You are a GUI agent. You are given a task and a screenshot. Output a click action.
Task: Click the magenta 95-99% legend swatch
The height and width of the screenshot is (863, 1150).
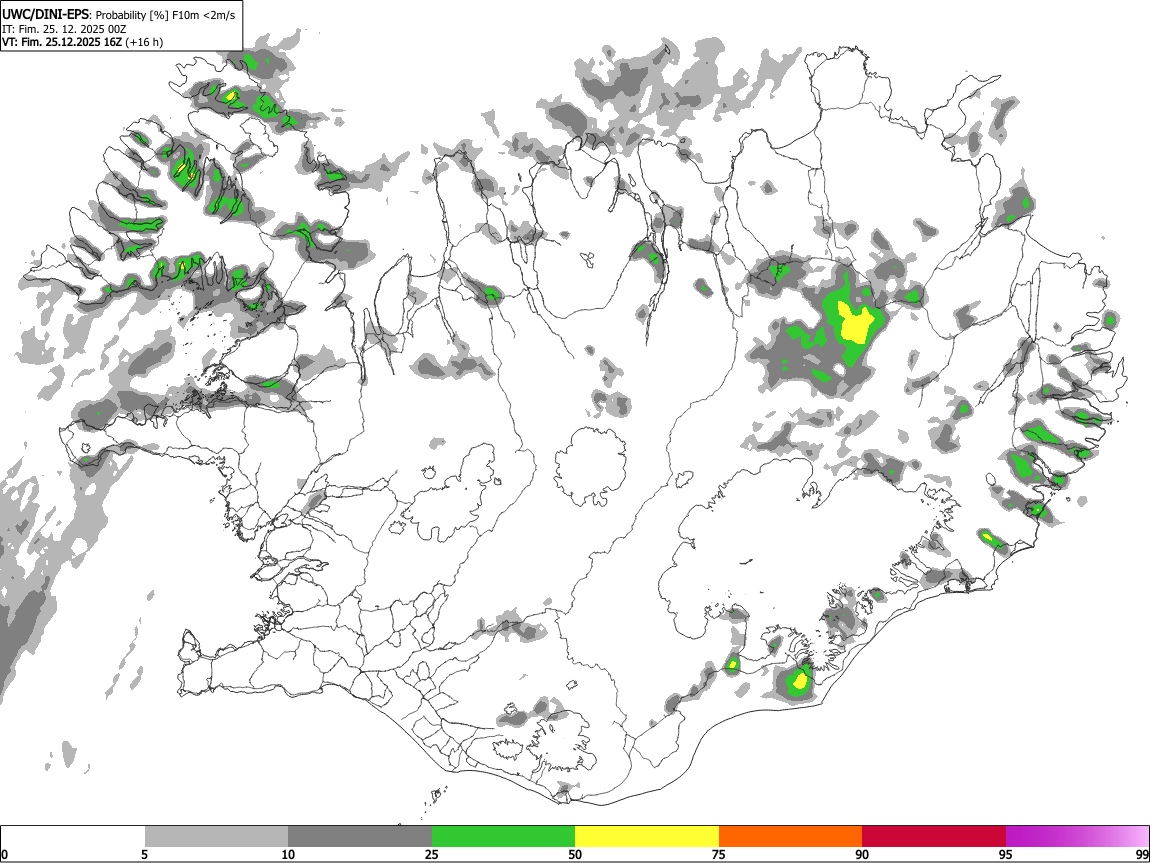point(1077,837)
